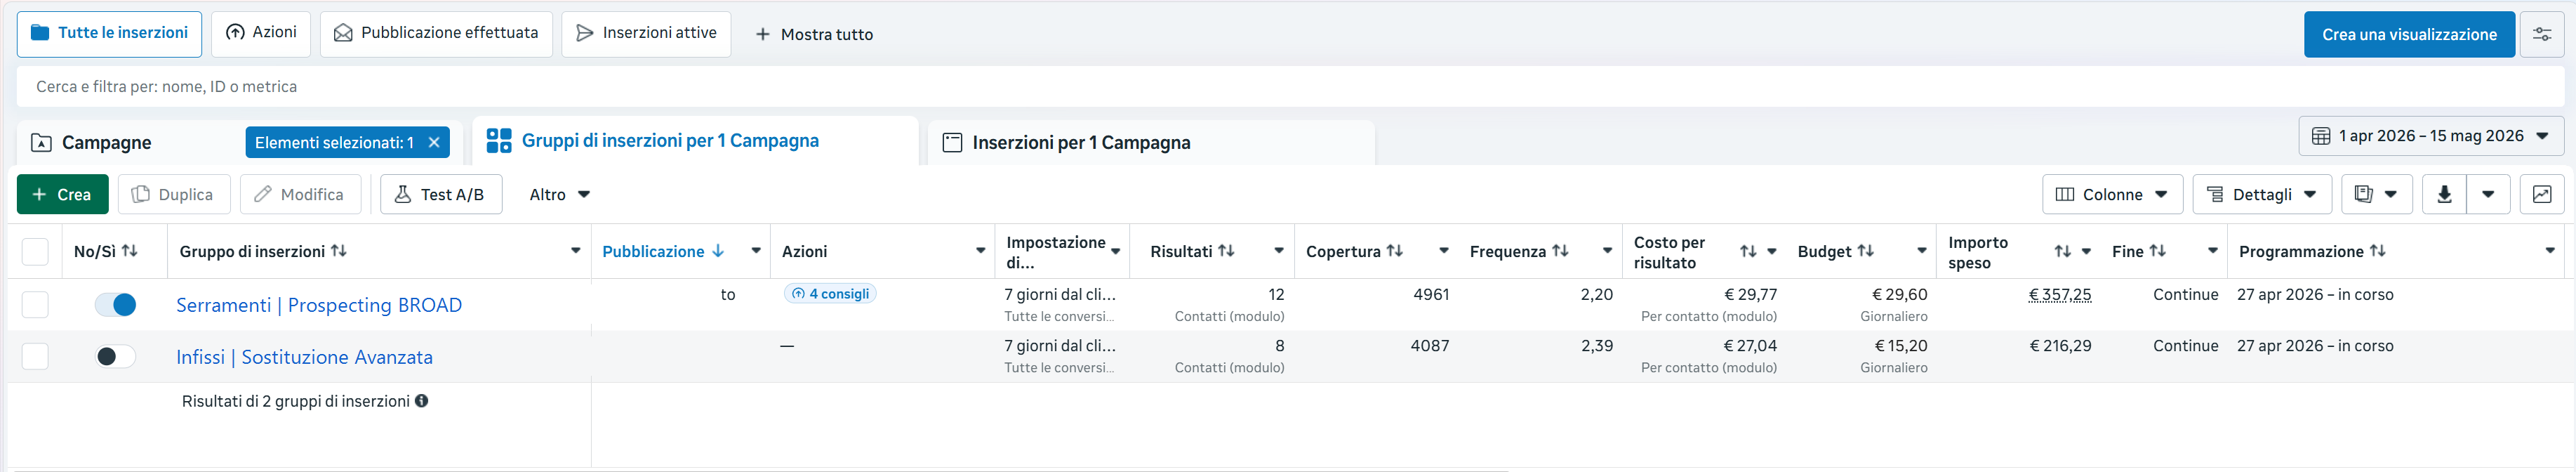Open the charts view icon
This screenshot has width=2576, height=472.
click(2541, 194)
